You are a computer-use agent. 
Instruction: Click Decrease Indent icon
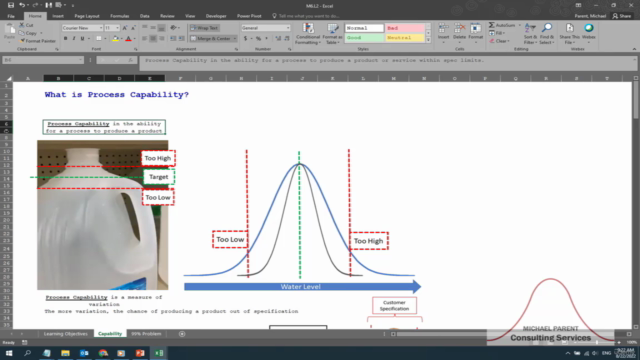[x=173, y=38]
